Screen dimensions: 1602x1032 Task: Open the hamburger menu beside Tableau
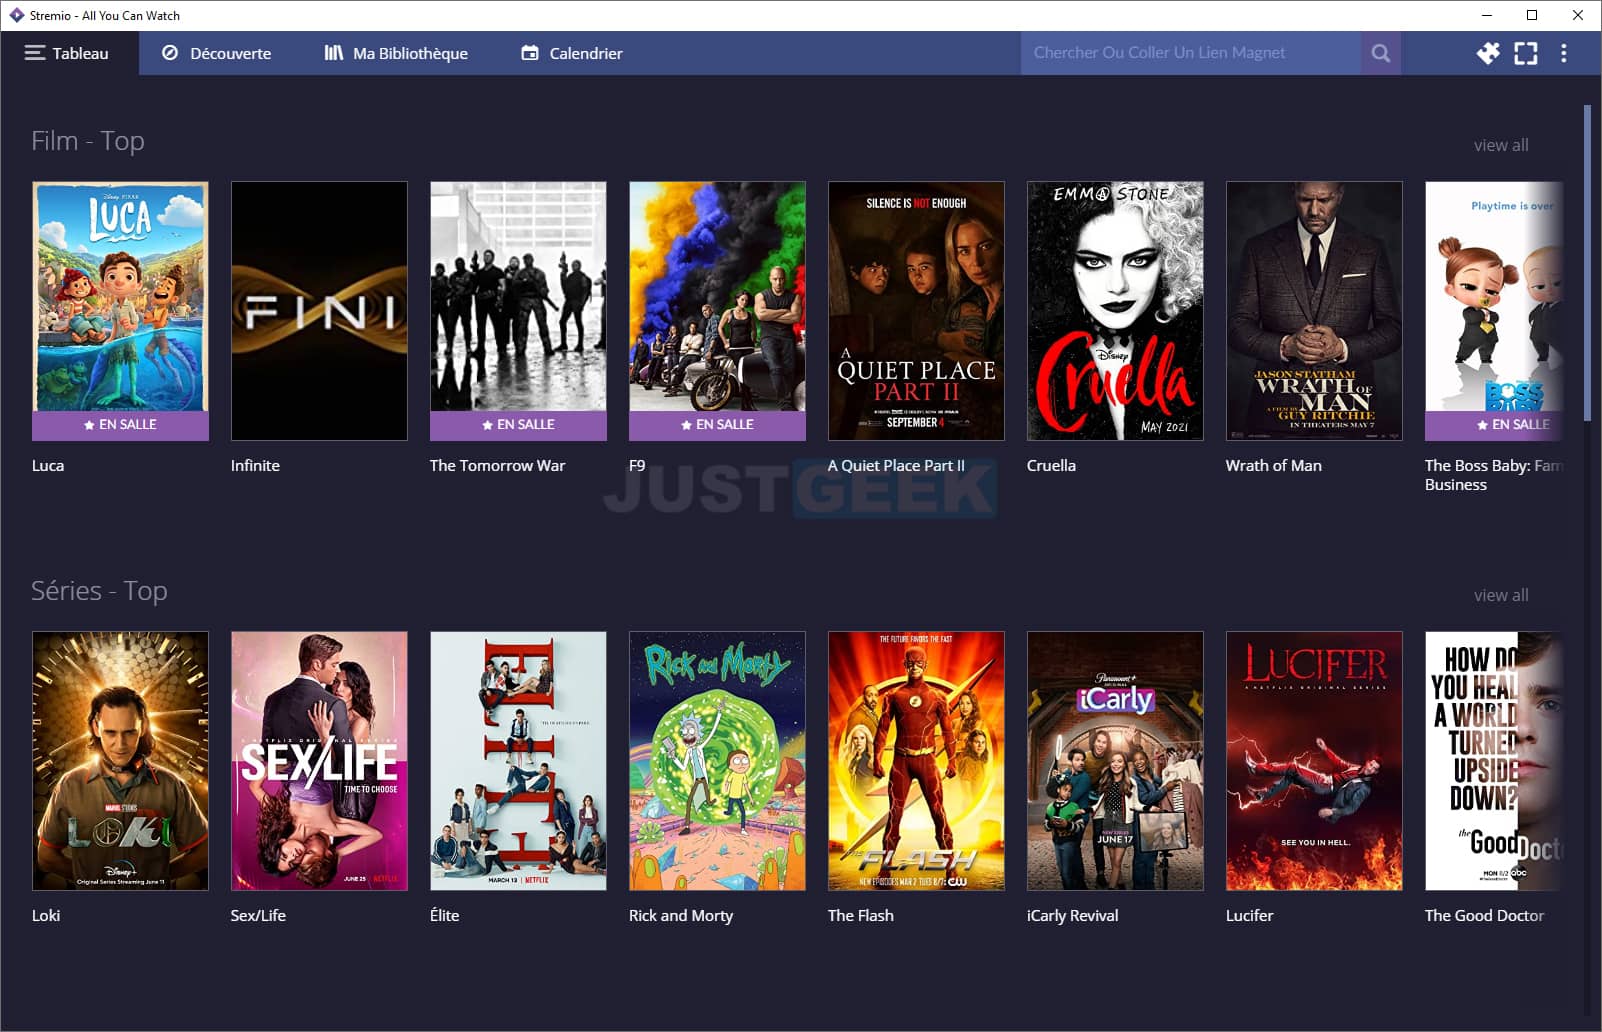pyautogui.click(x=35, y=53)
